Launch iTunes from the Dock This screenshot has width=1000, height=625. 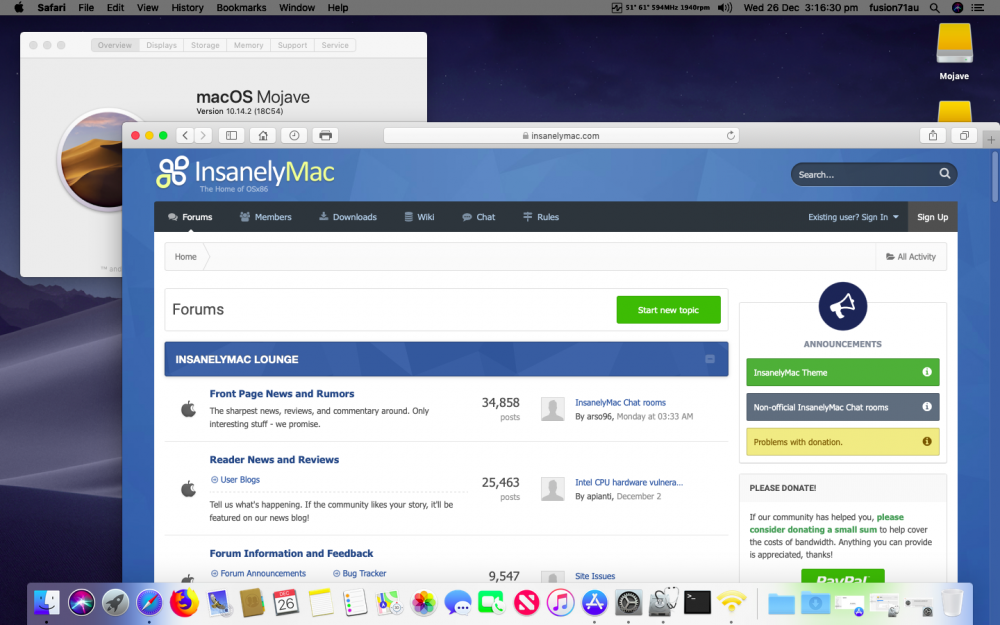(560, 602)
